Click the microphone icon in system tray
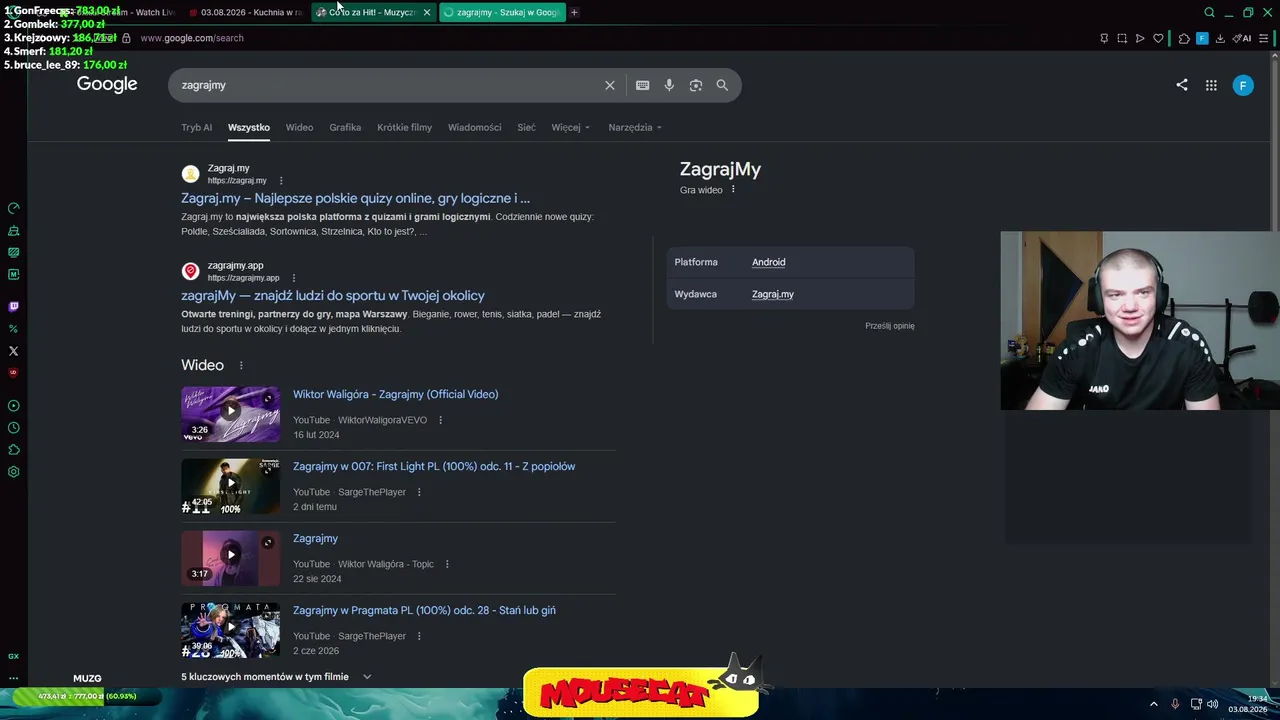Image resolution: width=1280 pixels, height=720 pixels. pos(1175,704)
